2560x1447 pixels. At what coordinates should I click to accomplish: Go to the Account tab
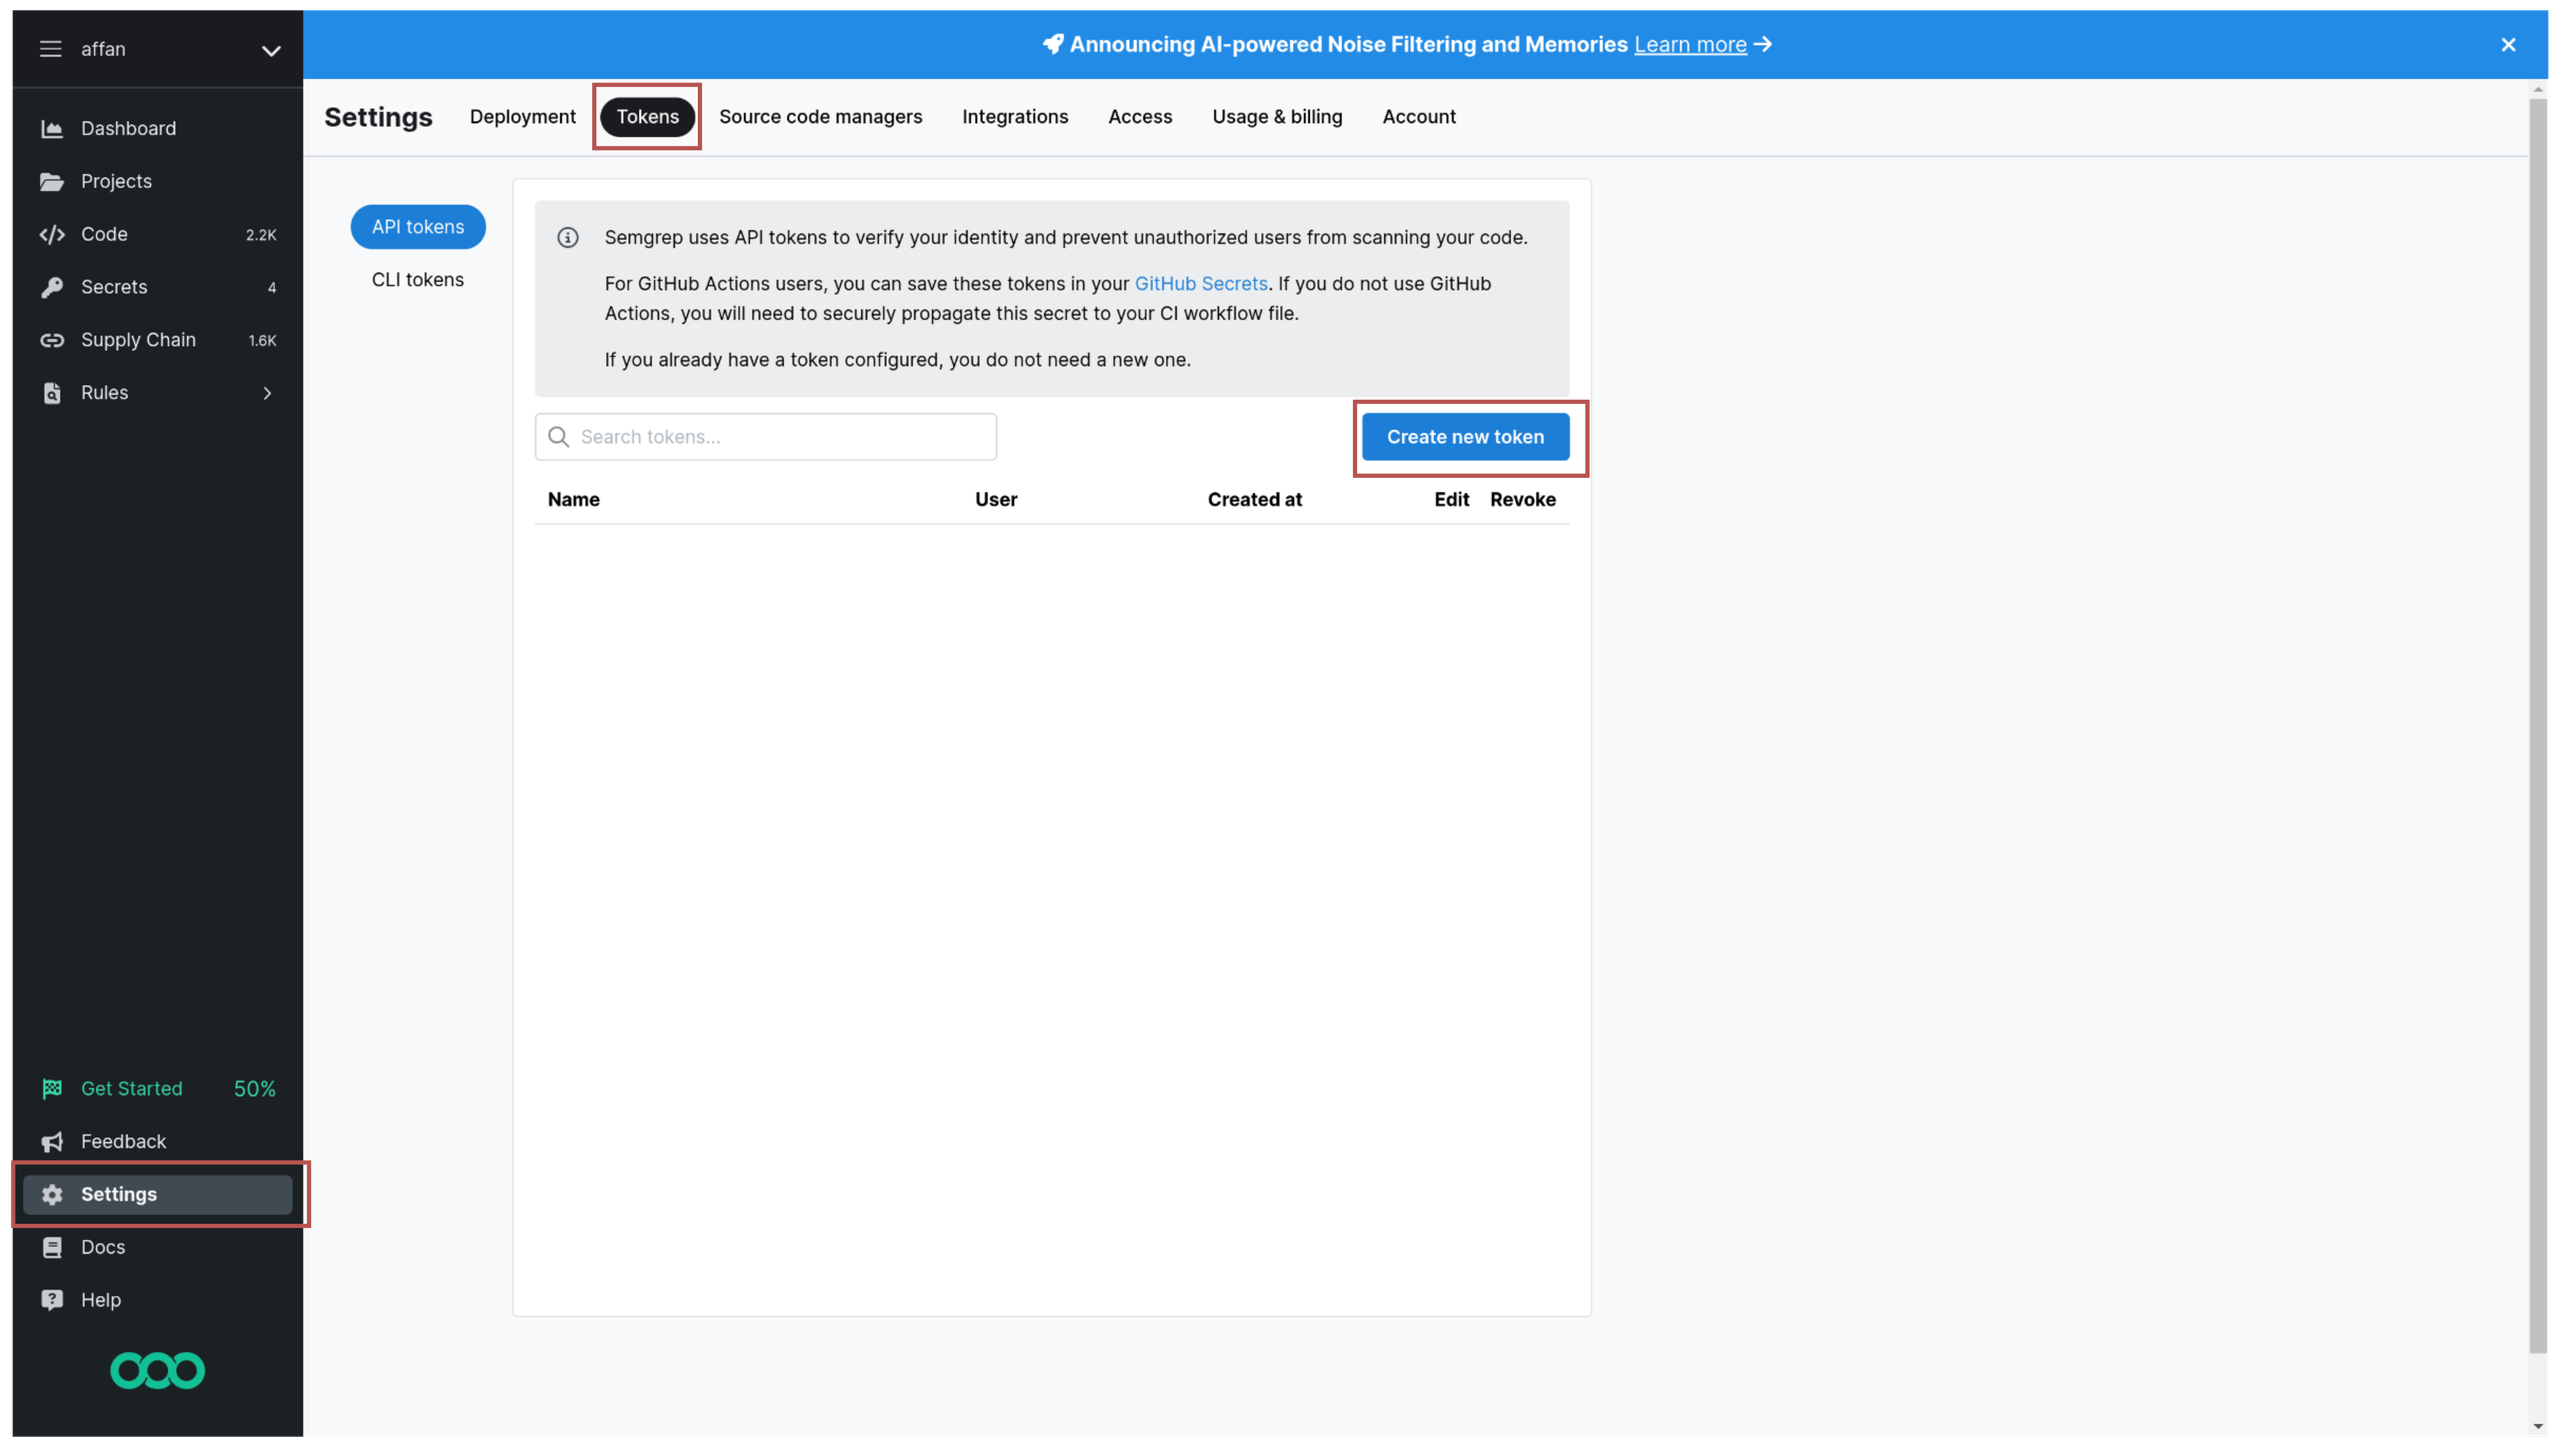1418,116
